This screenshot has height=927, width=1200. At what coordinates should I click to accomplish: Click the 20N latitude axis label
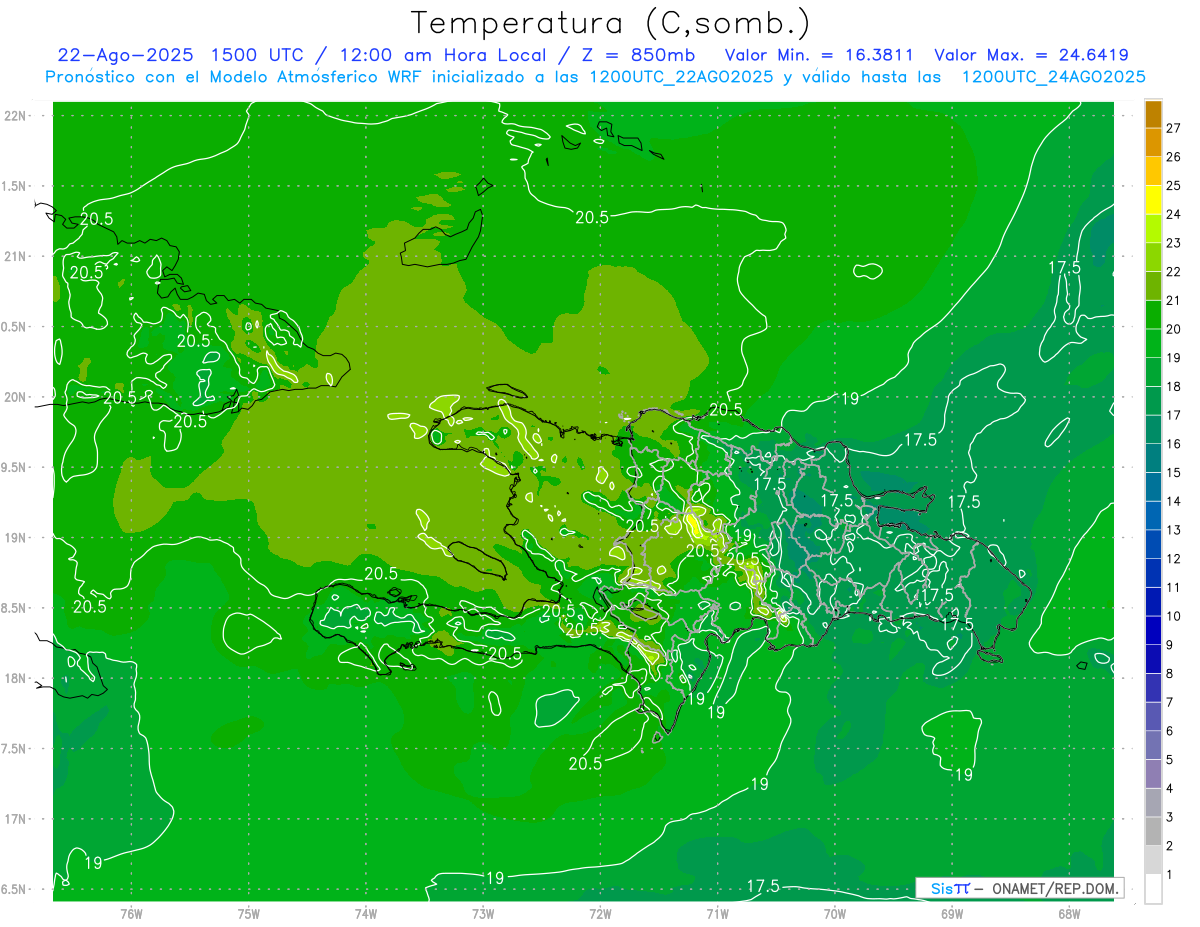click(x=15, y=397)
